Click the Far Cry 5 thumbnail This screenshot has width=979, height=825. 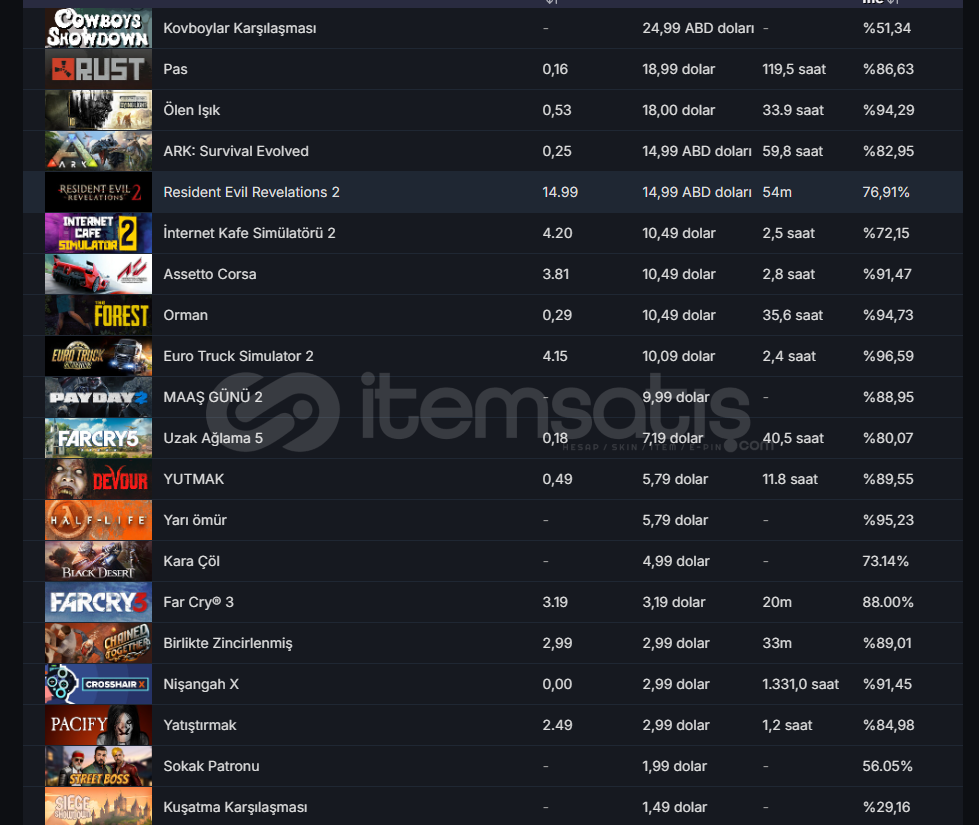click(x=98, y=438)
